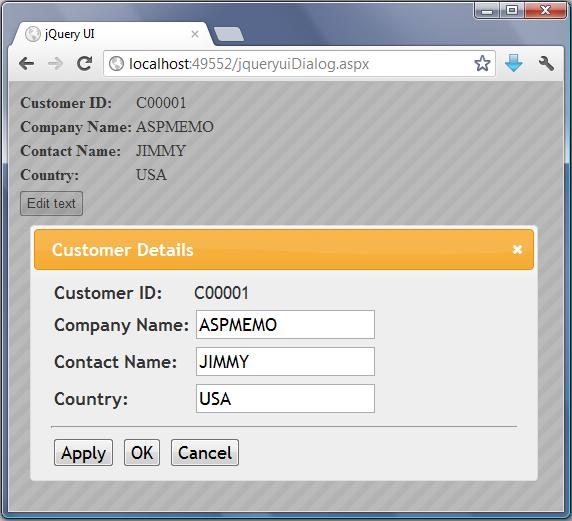The height and width of the screenshot is (521, 572).
Task: Click the browser forward arrow
Action: [x=55, y=64]
